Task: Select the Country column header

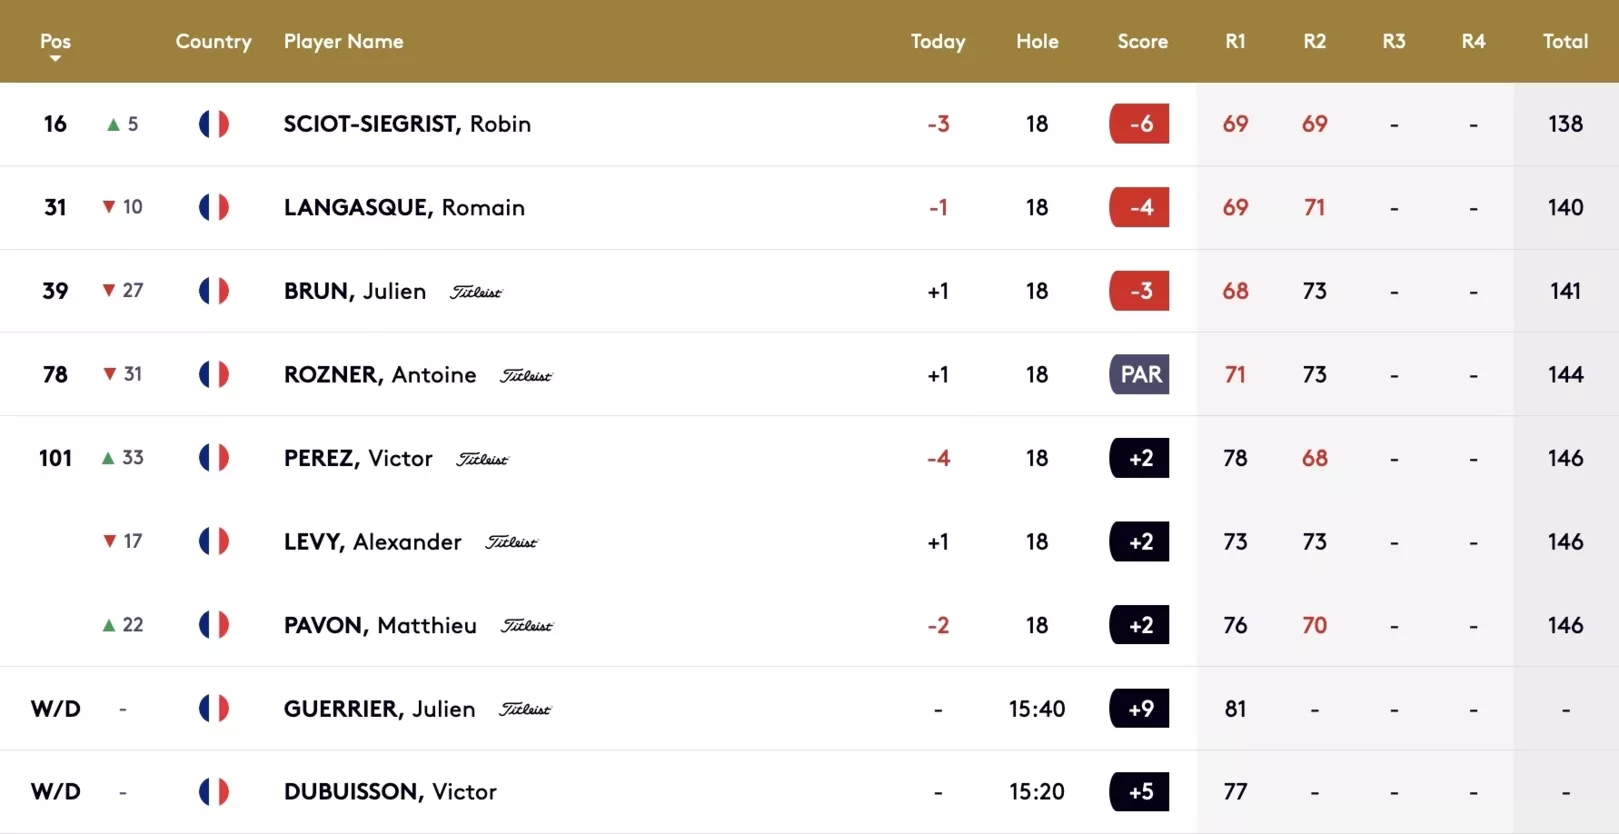Action: click(x=213, y=41)
